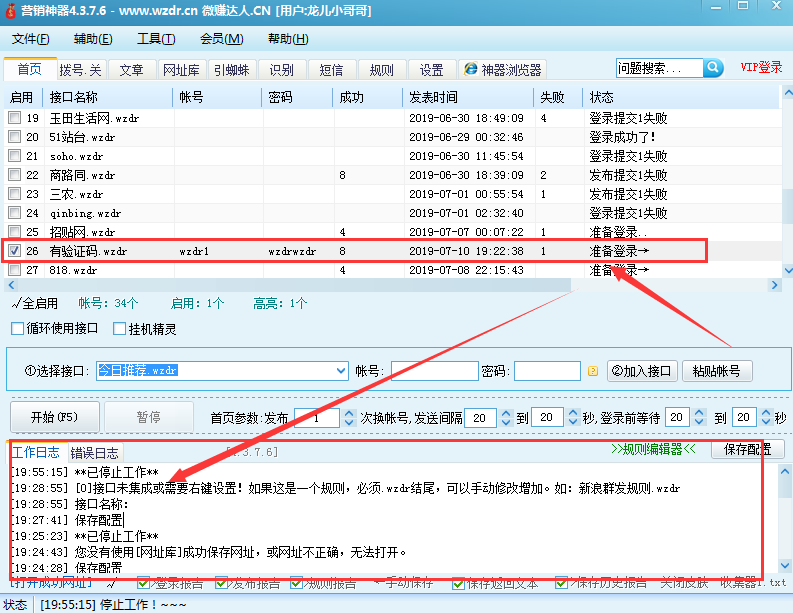Switch to the 短信 tab

tap(332, 70)
